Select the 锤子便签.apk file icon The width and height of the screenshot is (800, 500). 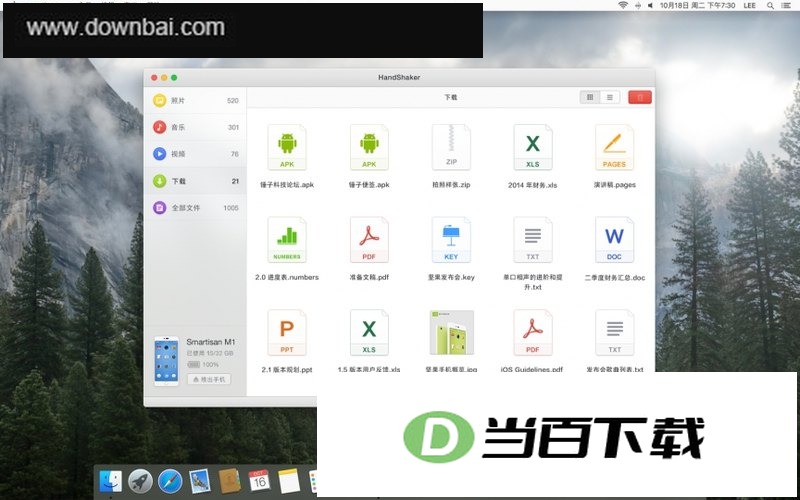tap(369, 147)
